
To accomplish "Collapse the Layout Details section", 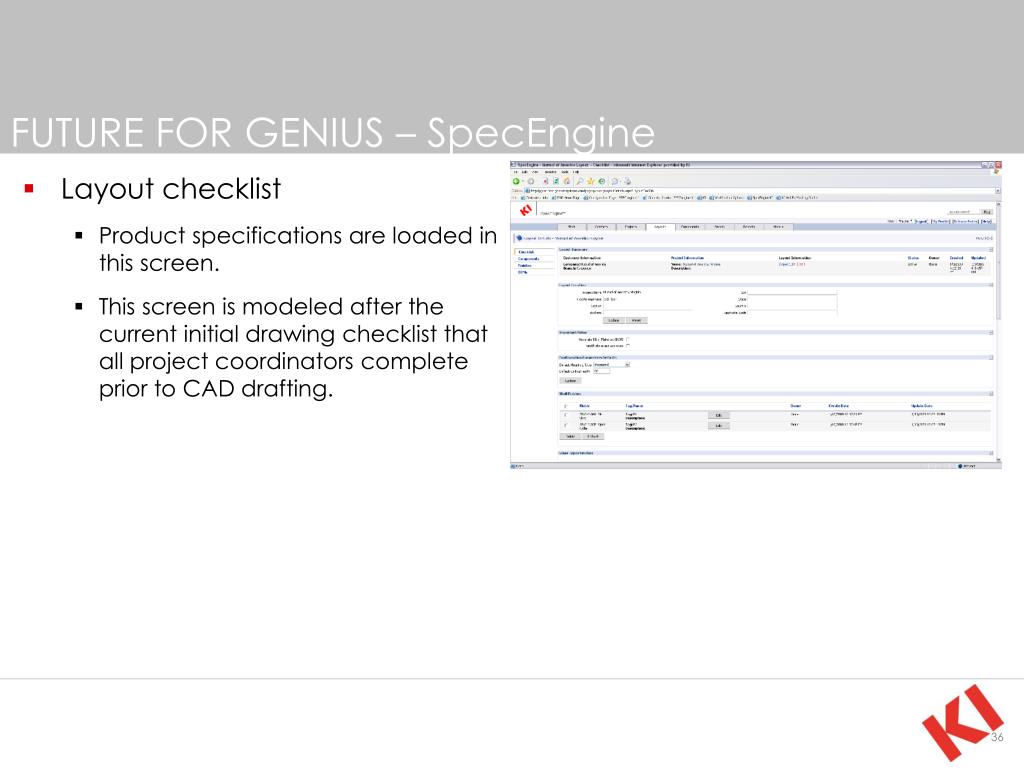I will pos(991,285).
